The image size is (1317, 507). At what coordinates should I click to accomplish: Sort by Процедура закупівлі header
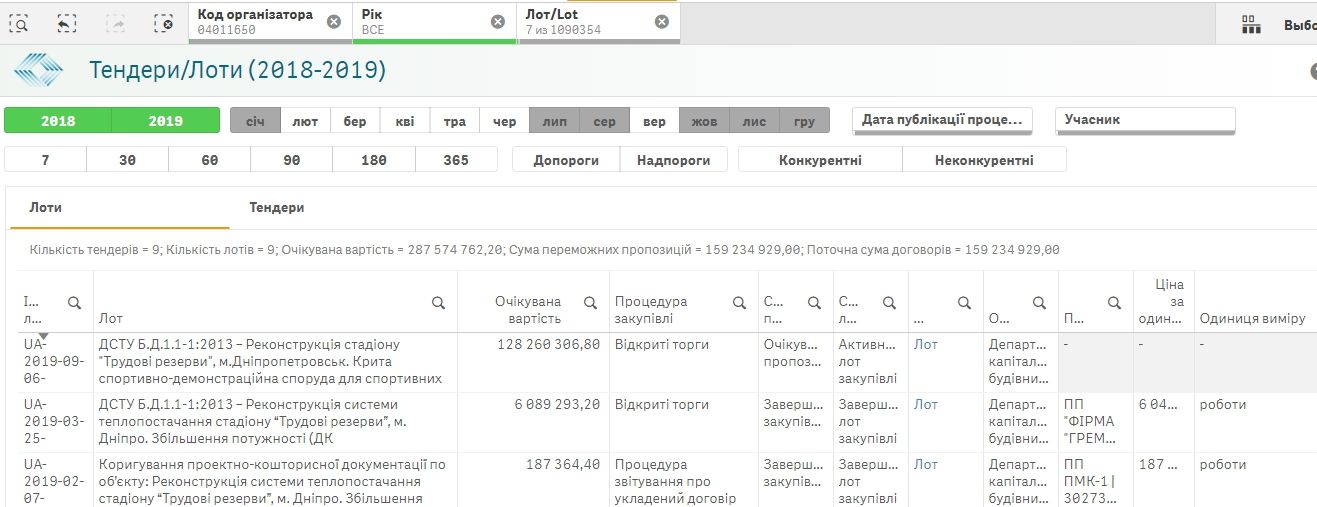point(651,310)
